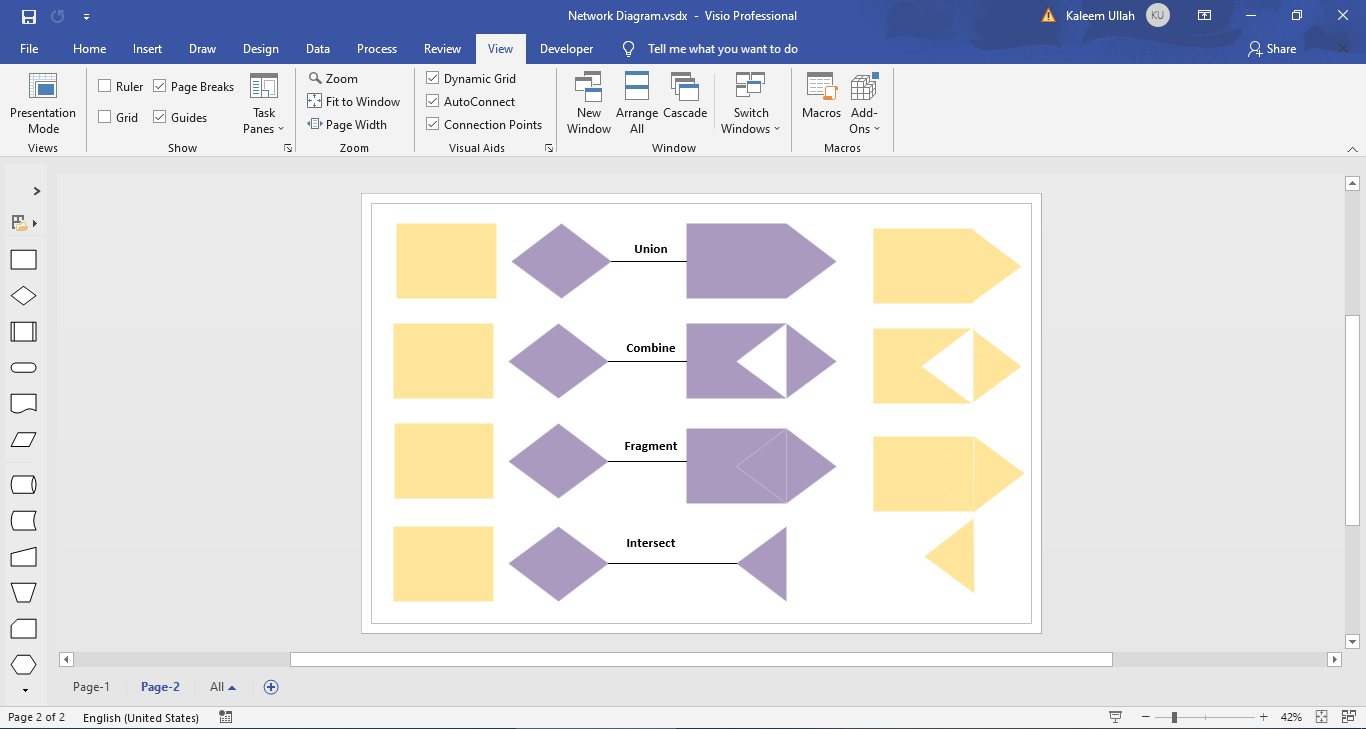Select the diamond shape in the Shapes panel
The image size is (1366, 729).
[23, 295]
